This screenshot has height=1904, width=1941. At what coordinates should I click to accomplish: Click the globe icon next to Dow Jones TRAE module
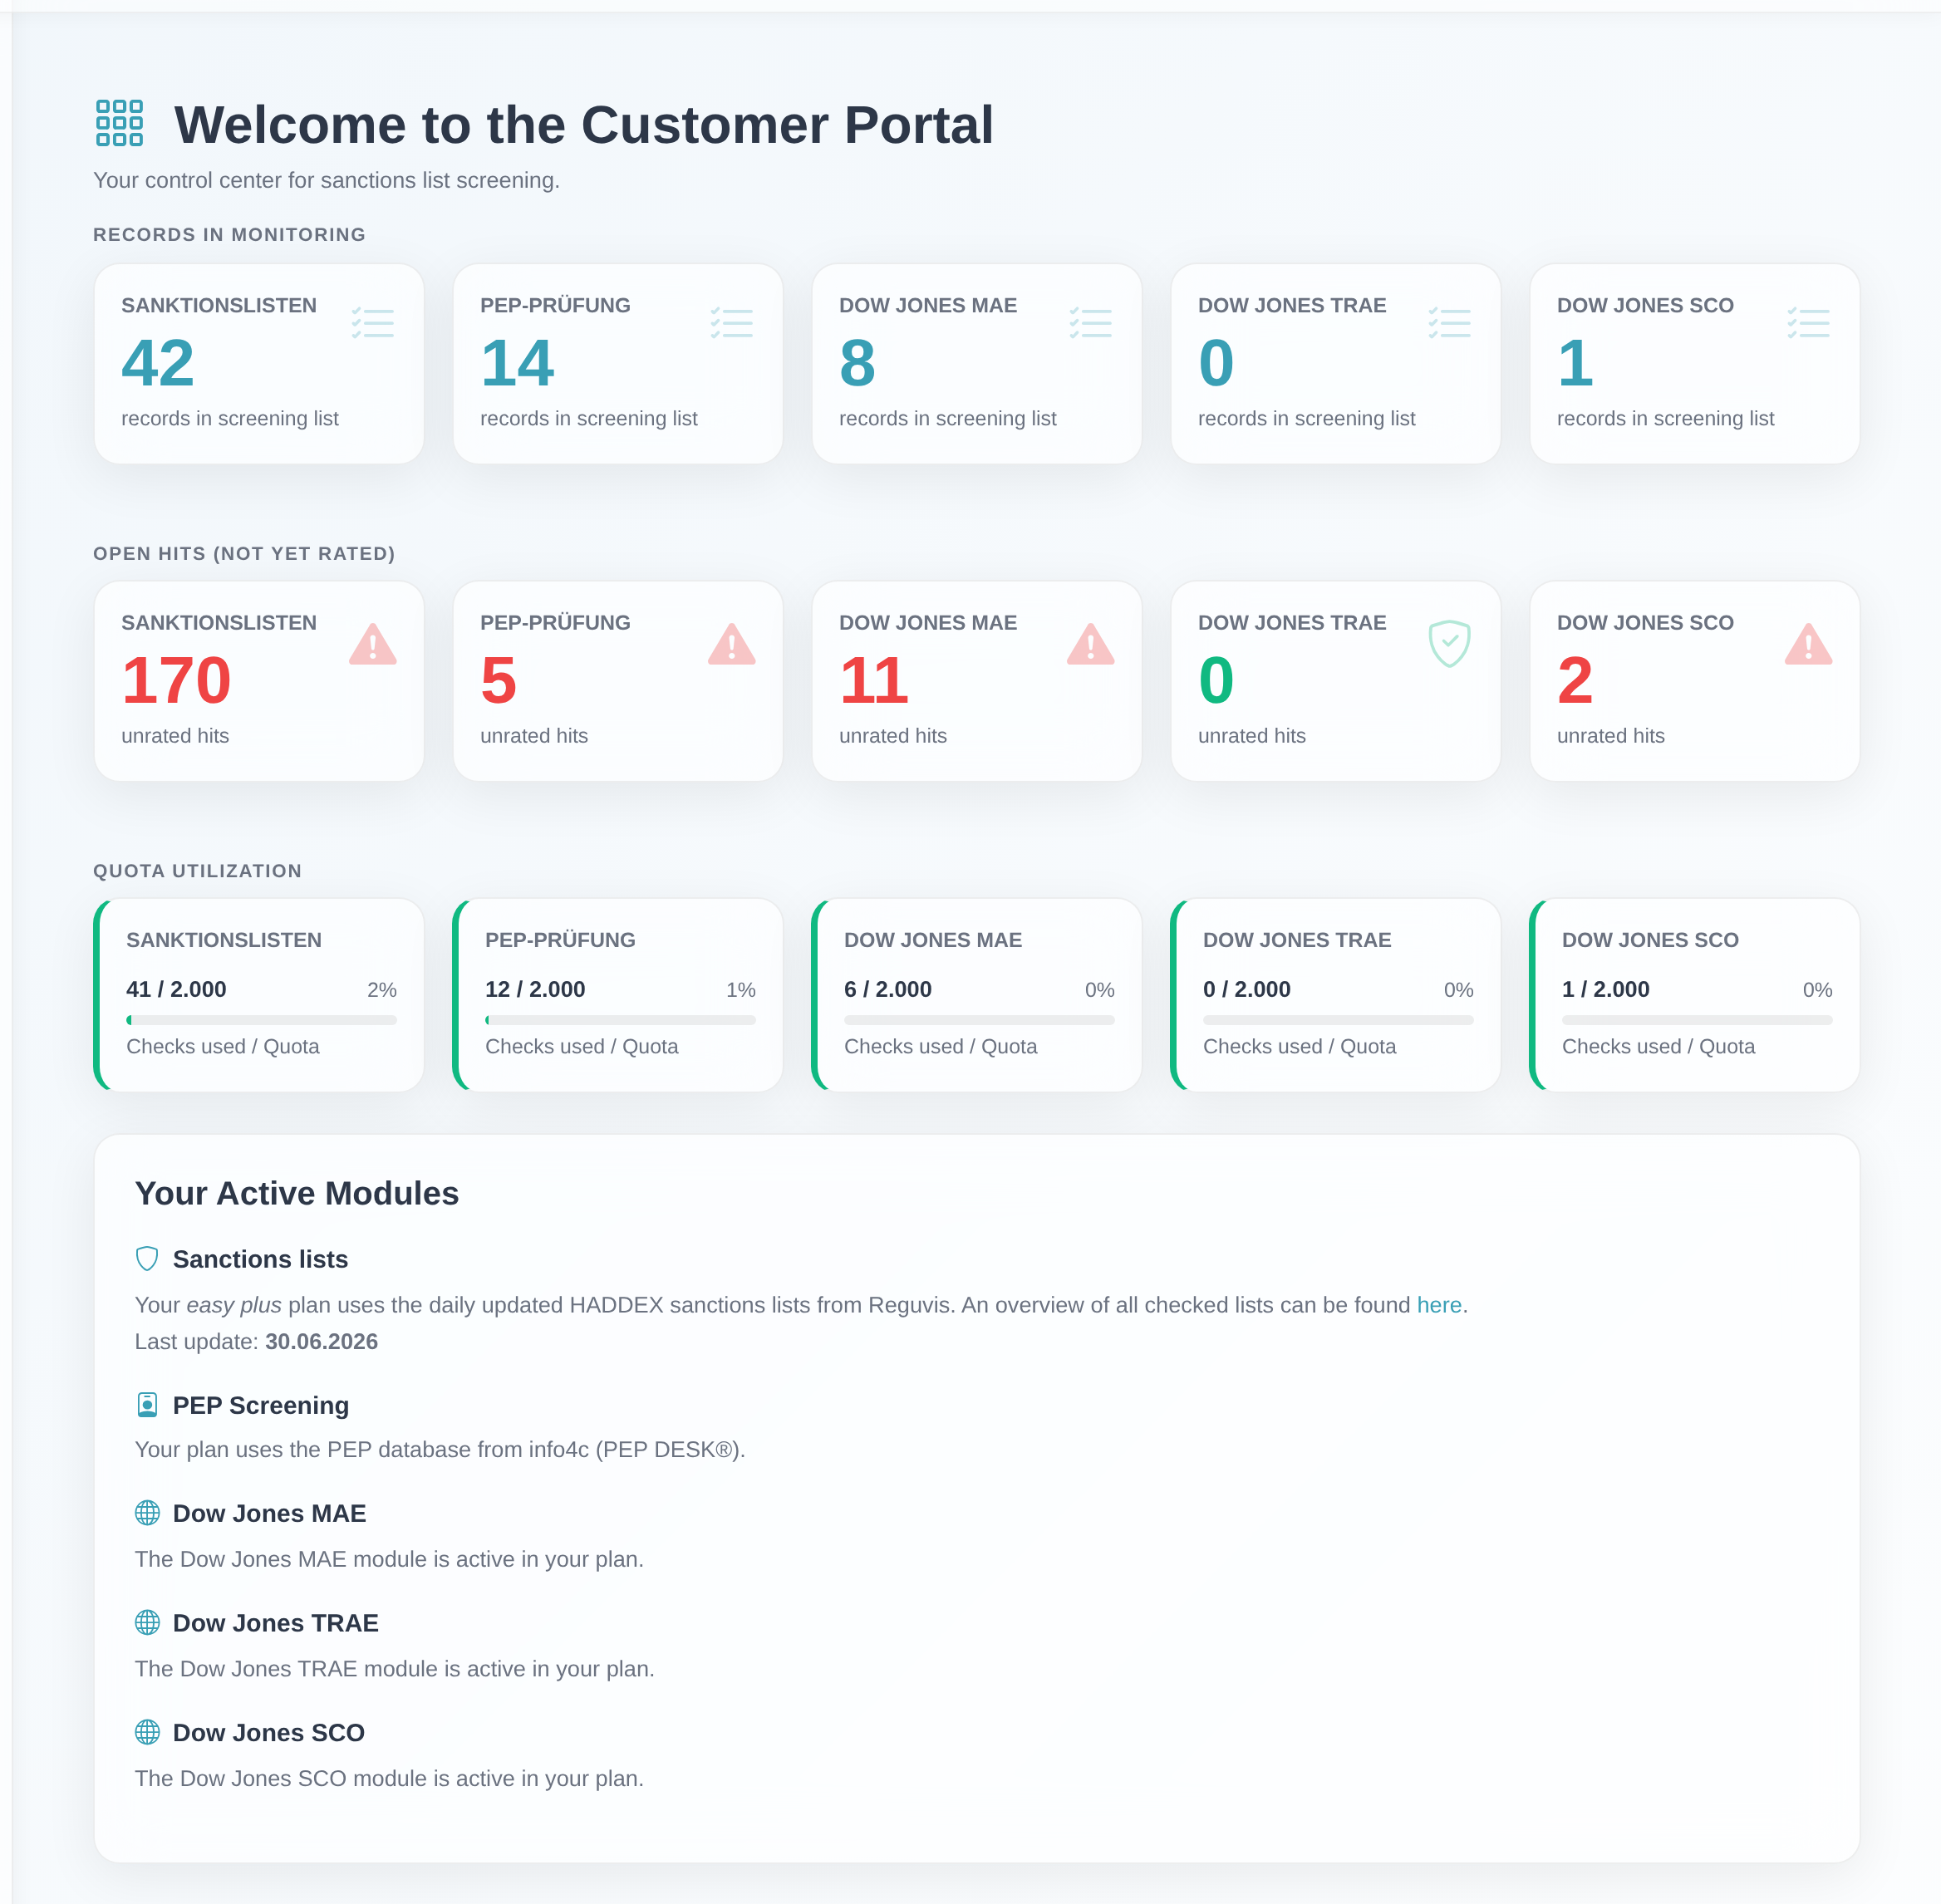point(147,1623)
